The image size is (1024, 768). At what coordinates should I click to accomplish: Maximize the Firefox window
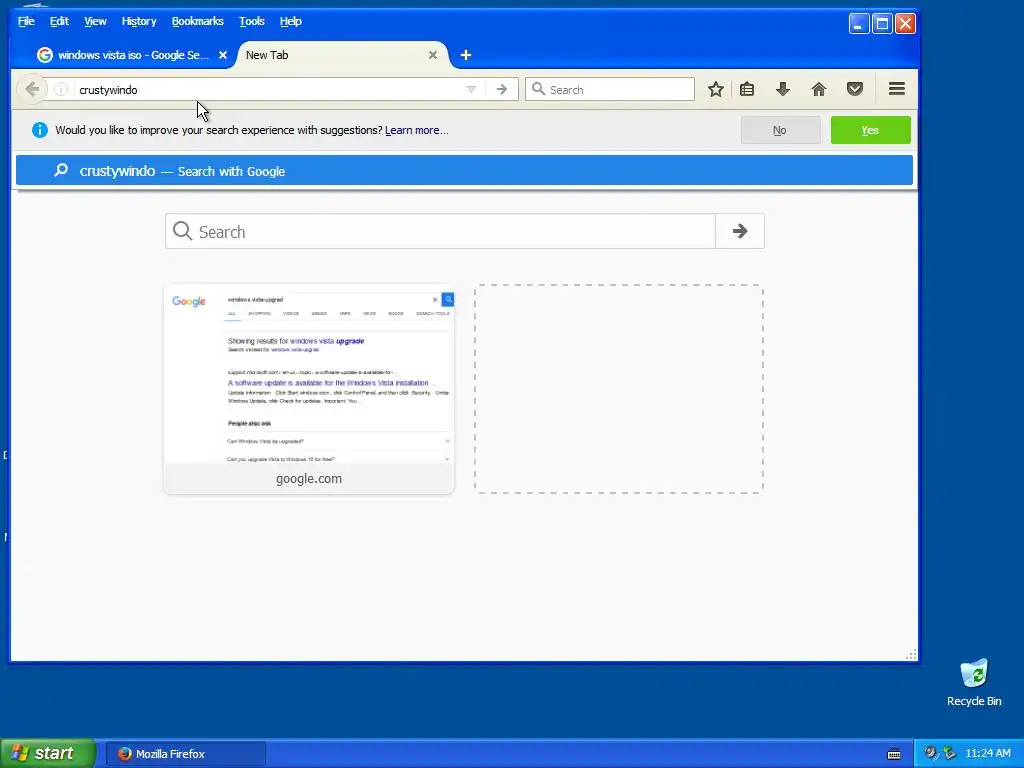pos(882,24)
